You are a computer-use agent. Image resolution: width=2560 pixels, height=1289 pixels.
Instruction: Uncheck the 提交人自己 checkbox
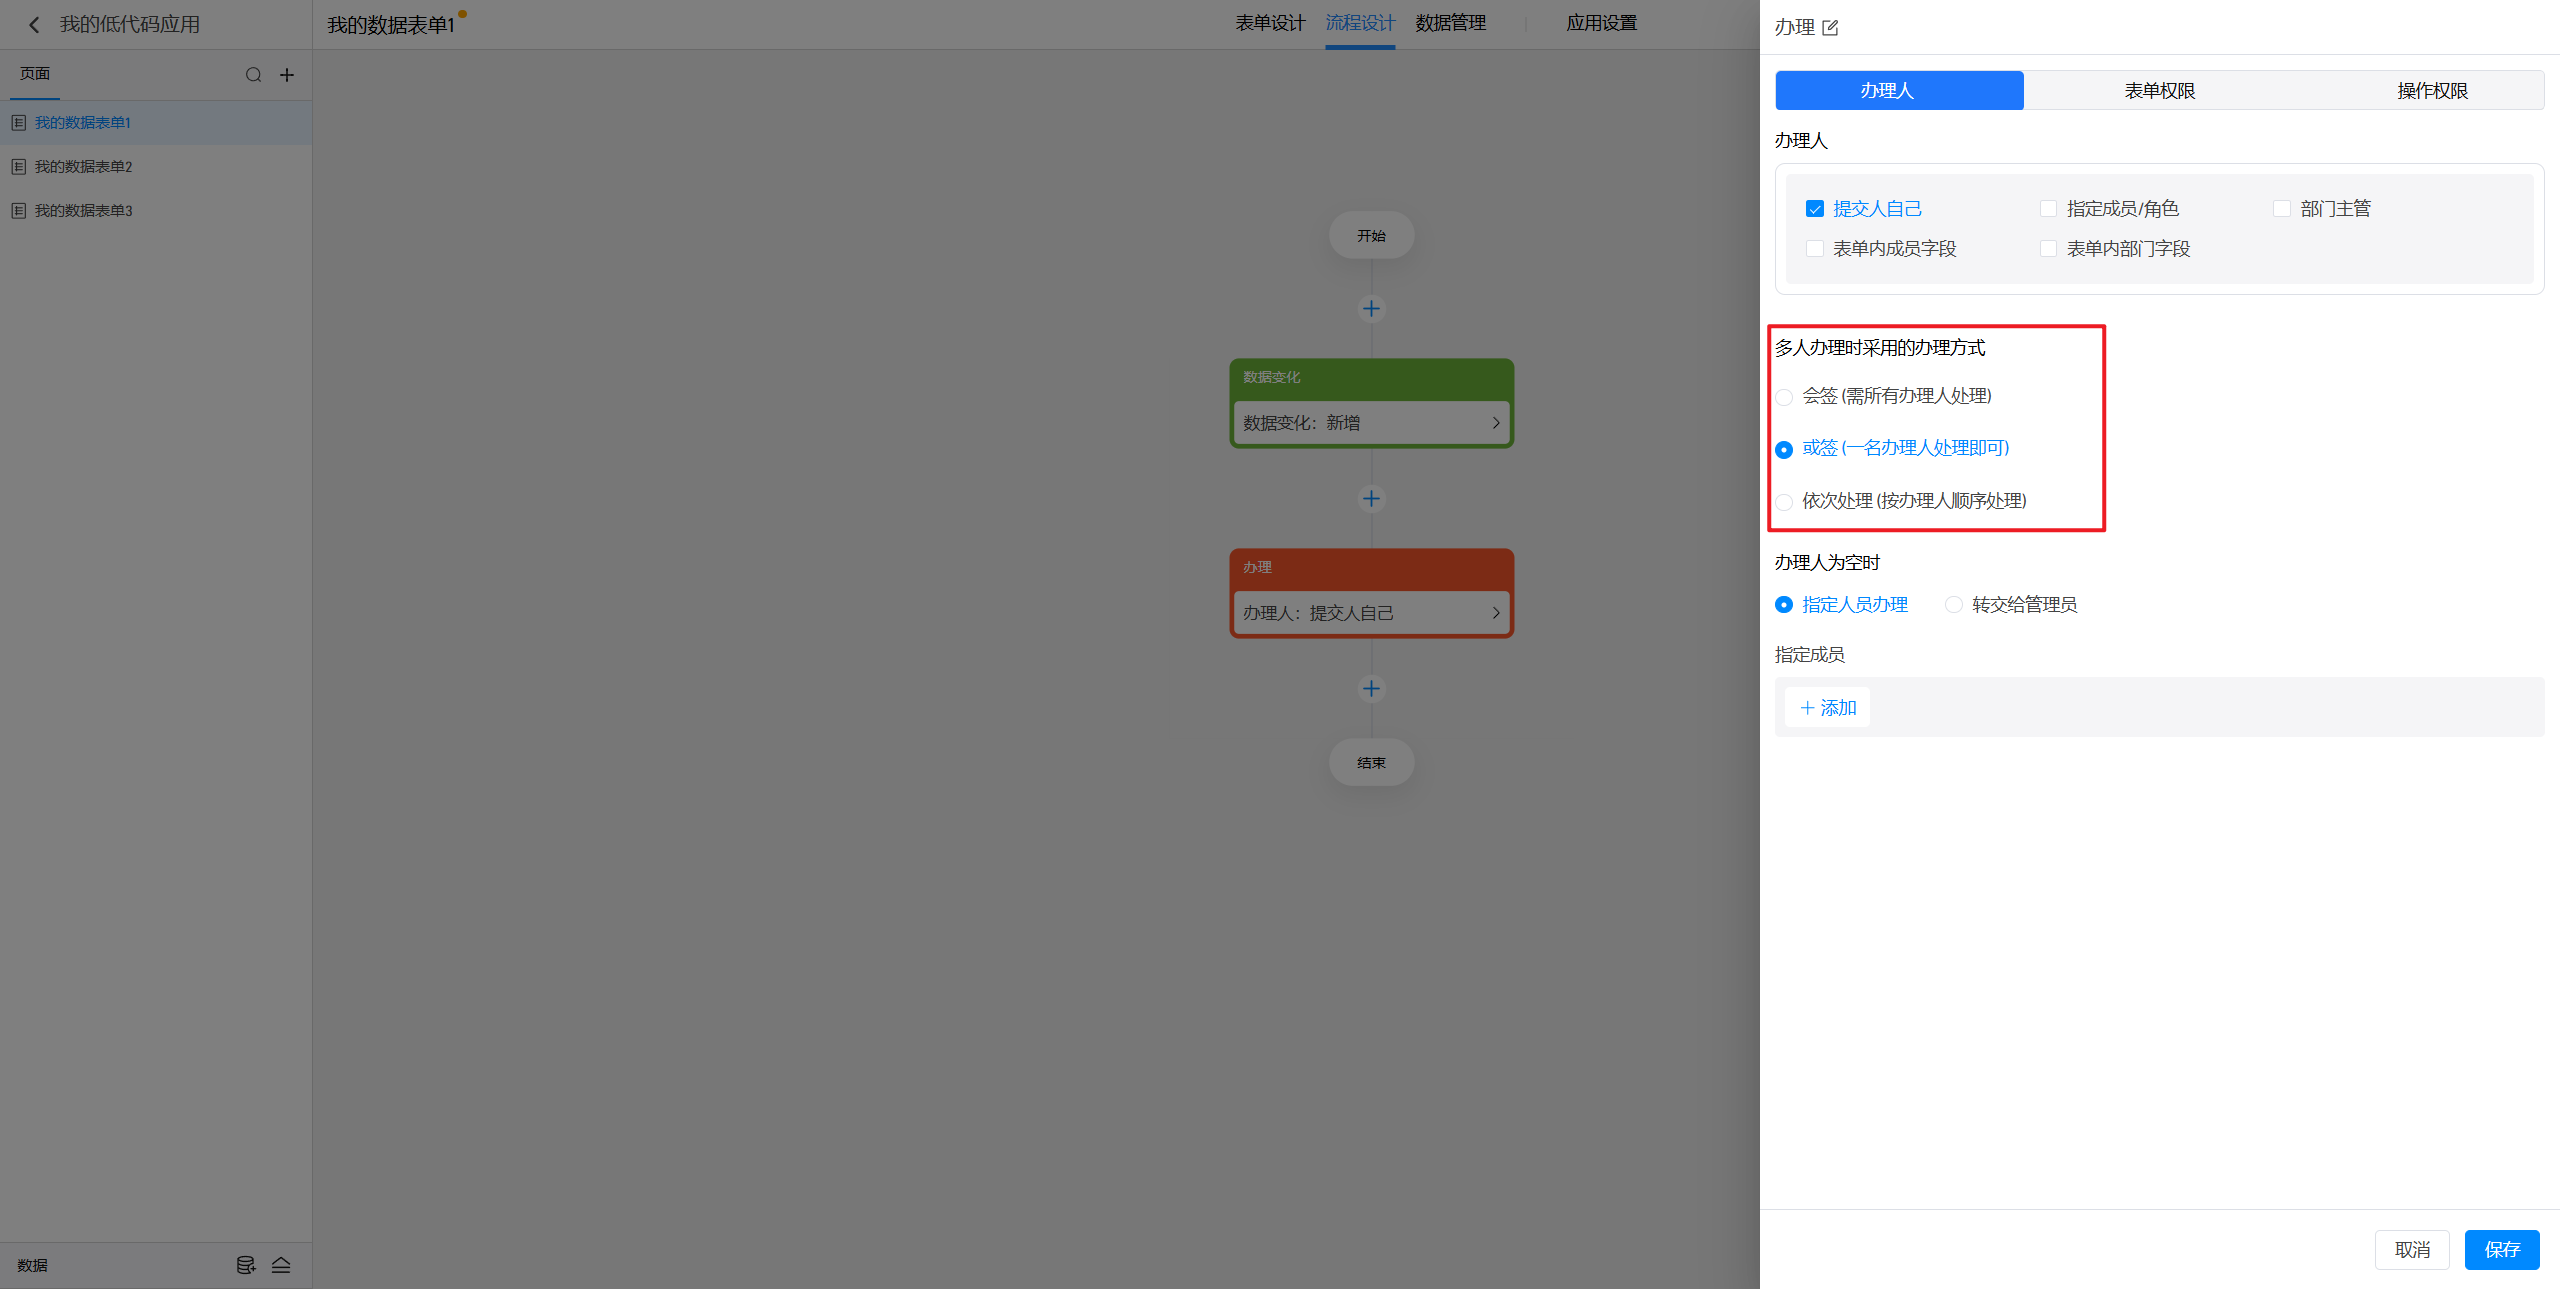point(1815,209)
